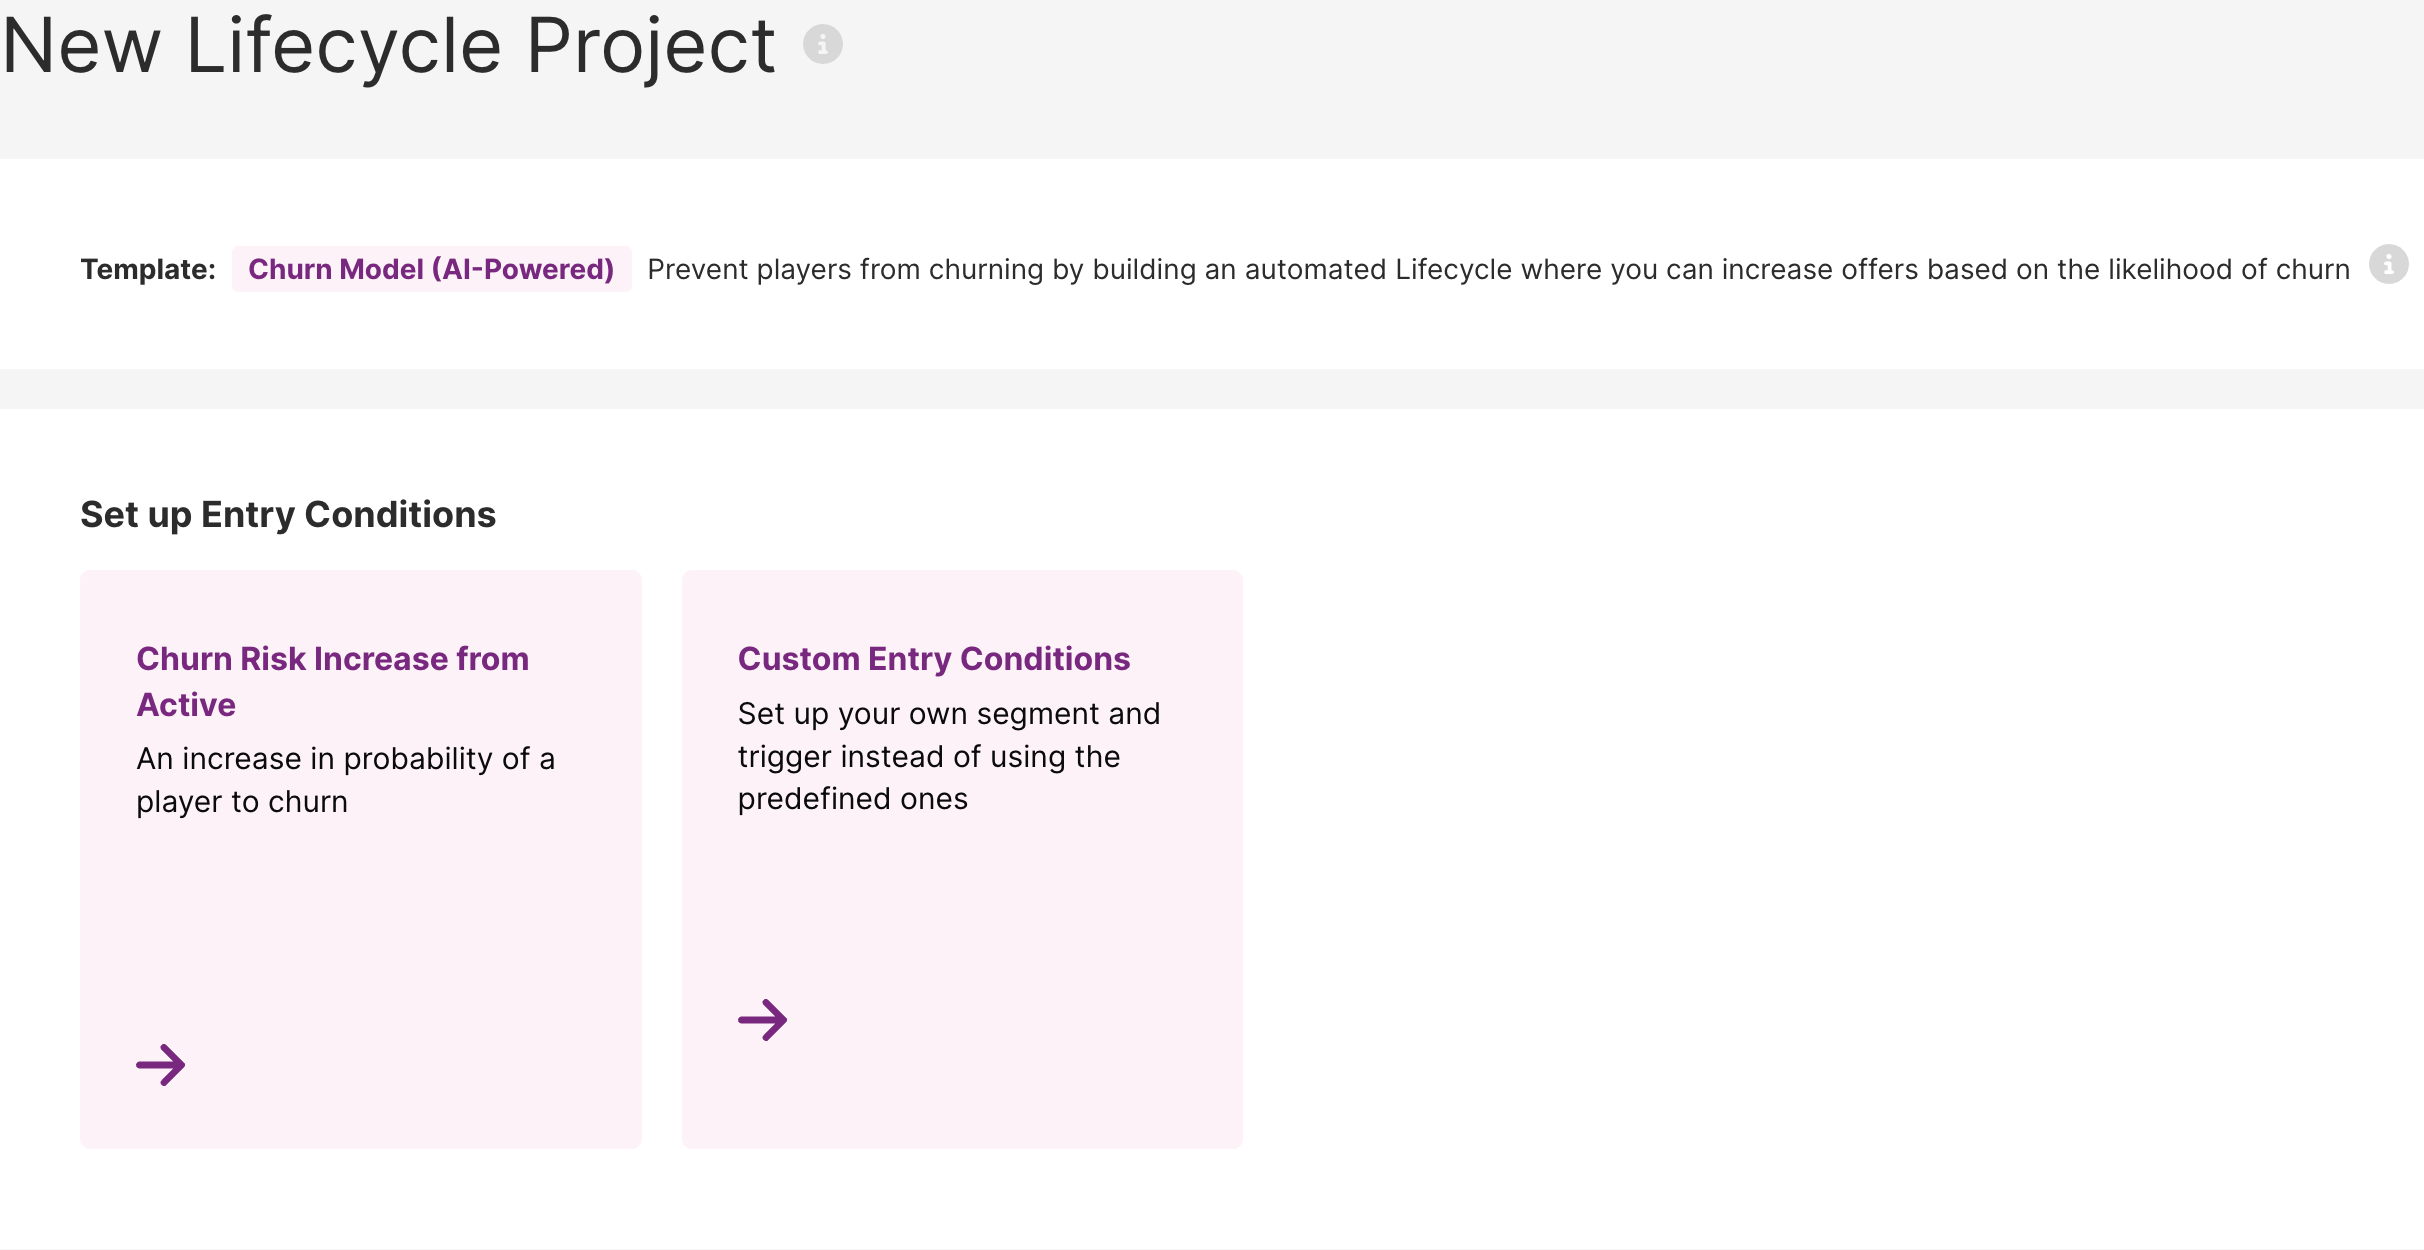
Task: Select Churn Model (AI-Powered) template badge
Action: pos(431,269)
